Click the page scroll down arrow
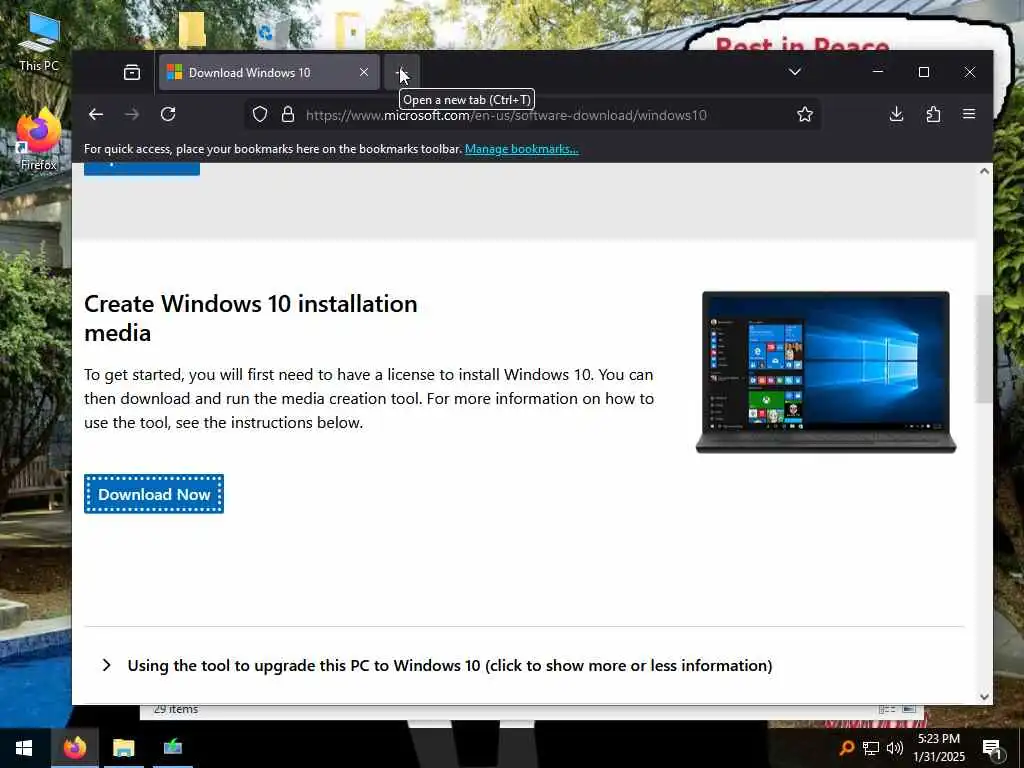 click(984, 696)
